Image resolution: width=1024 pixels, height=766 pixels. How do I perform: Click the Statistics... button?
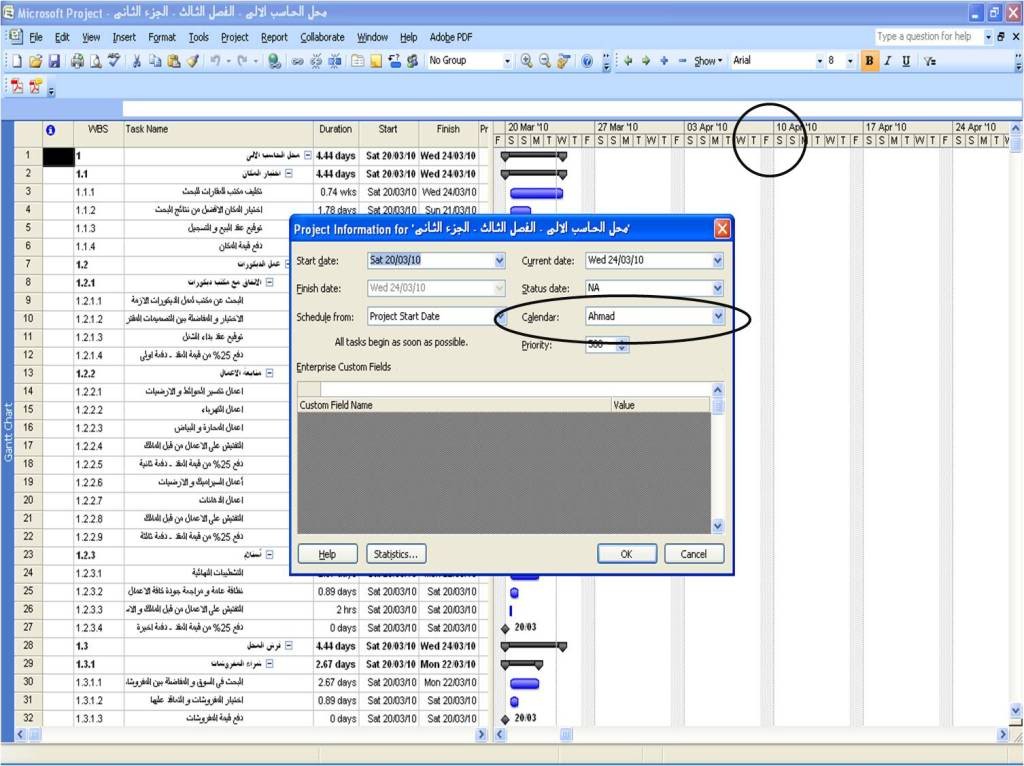point(396,554)
